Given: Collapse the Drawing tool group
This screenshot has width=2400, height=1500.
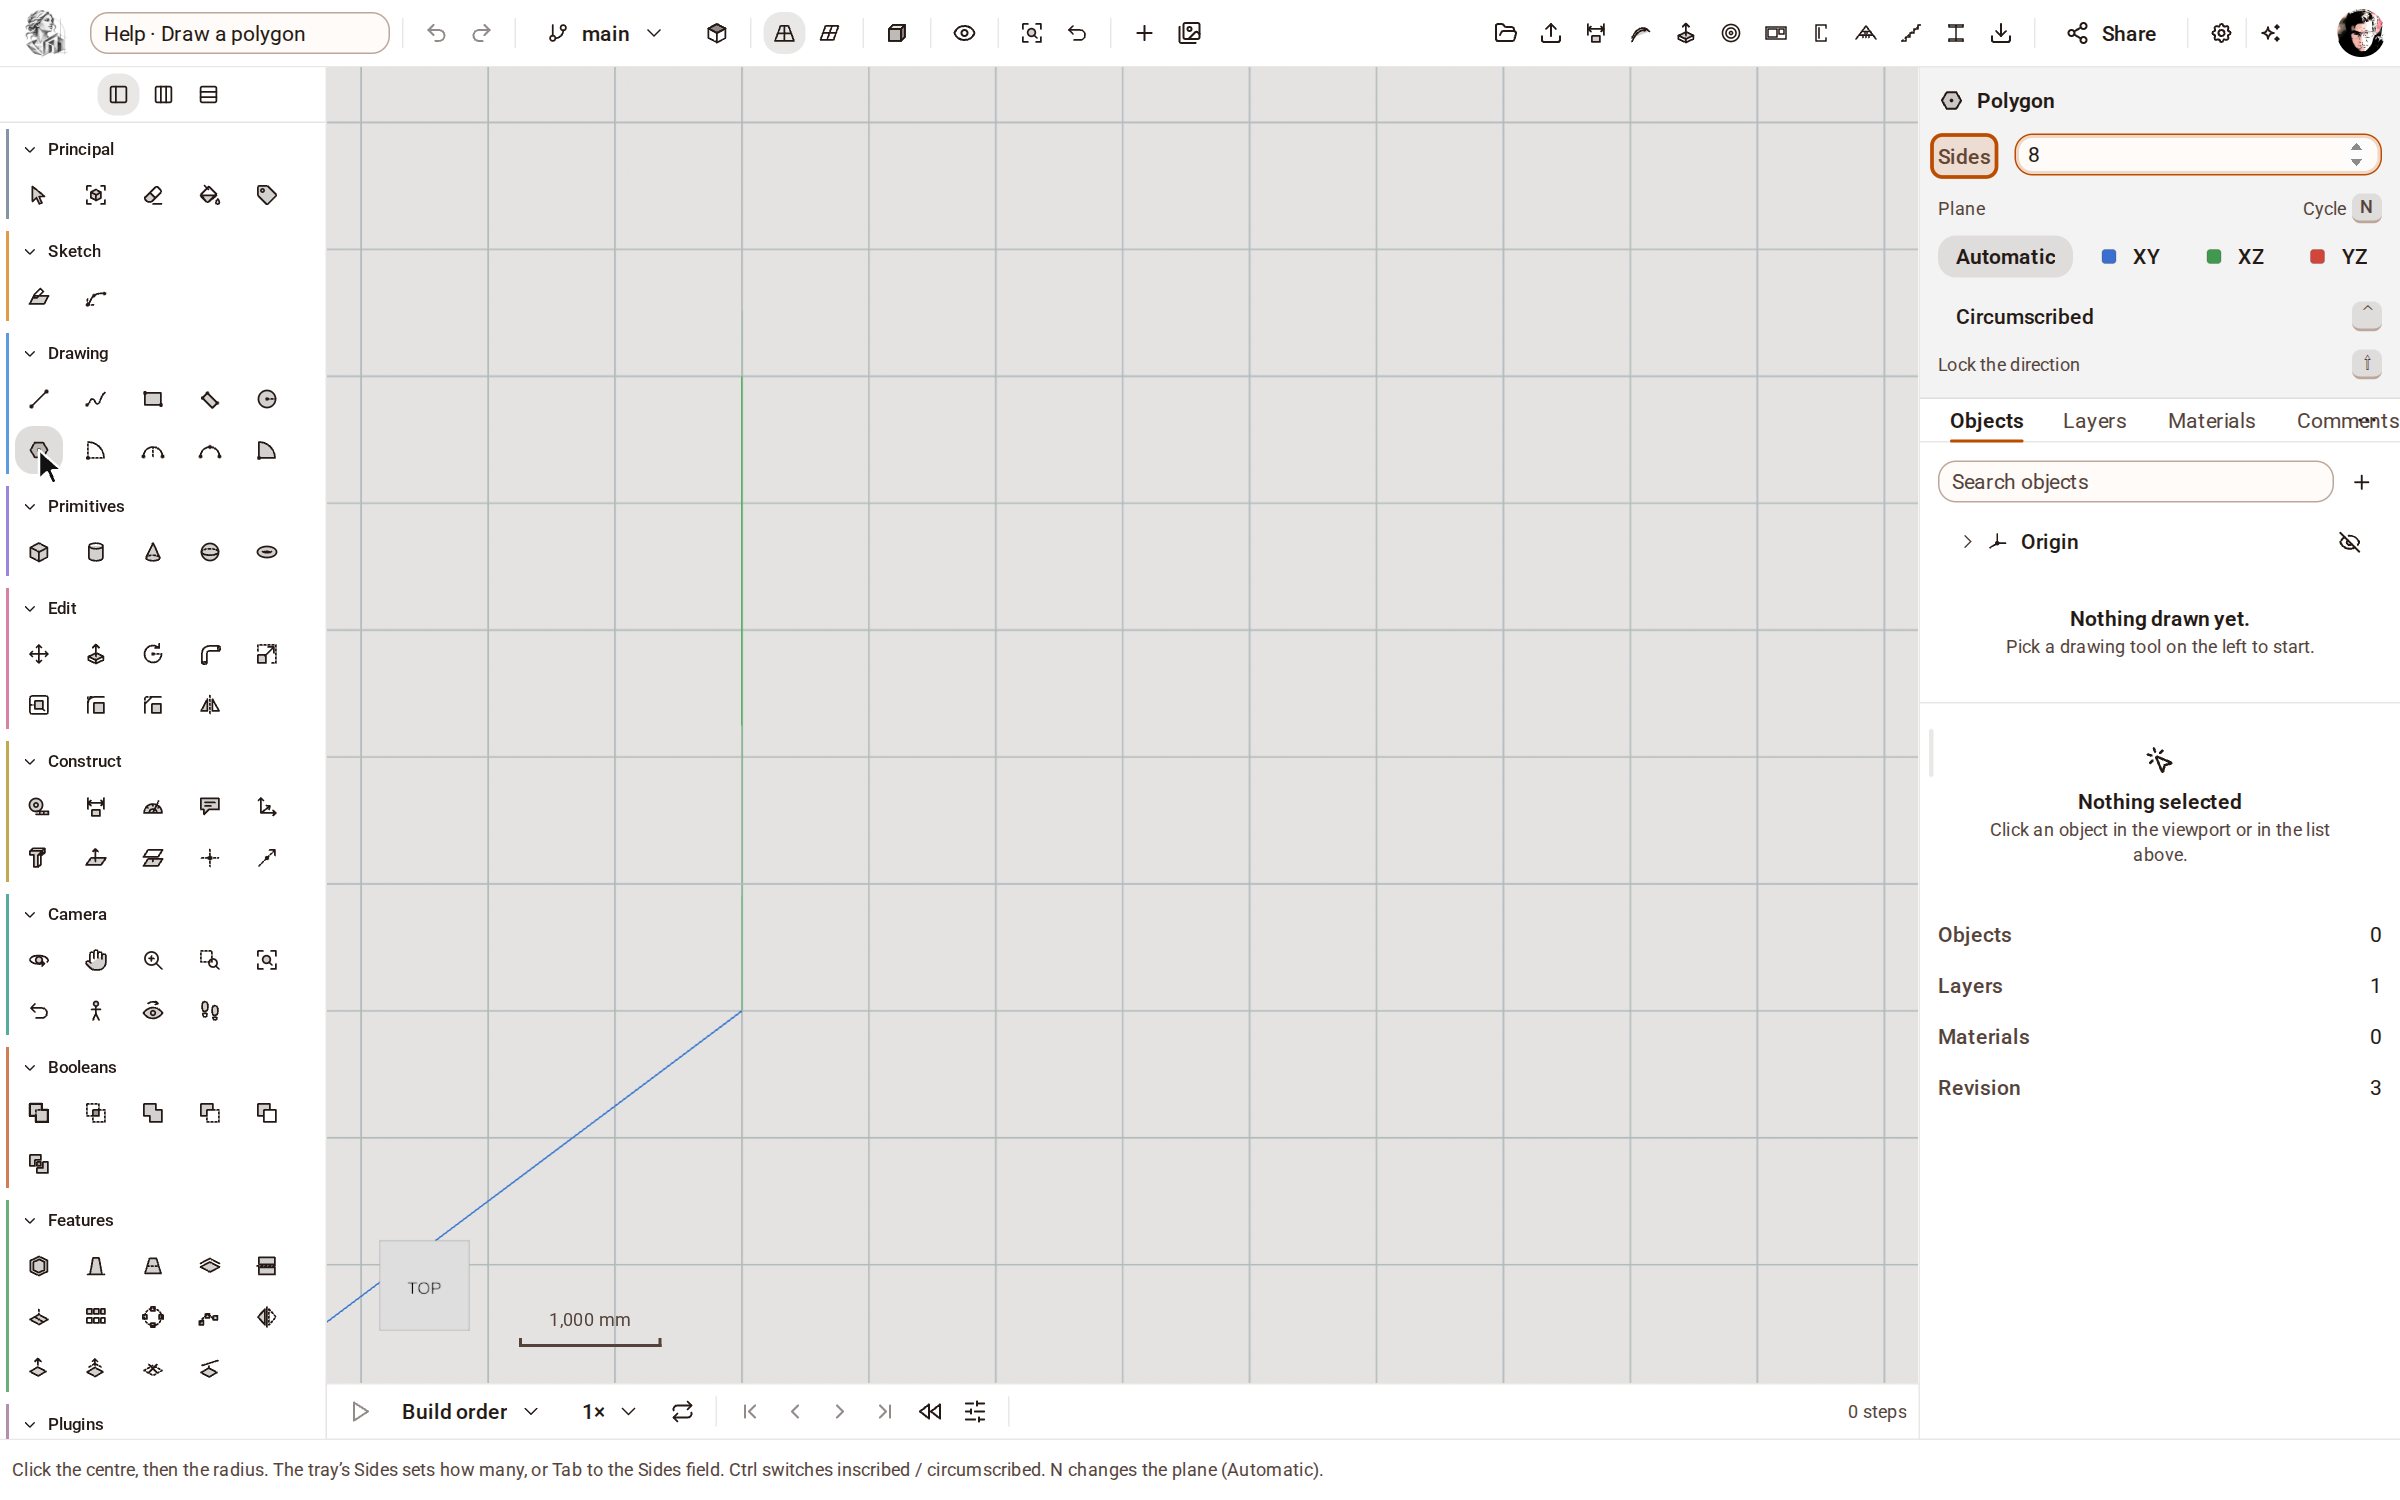Looking at the screenshot, I should [x=30, y=353].
